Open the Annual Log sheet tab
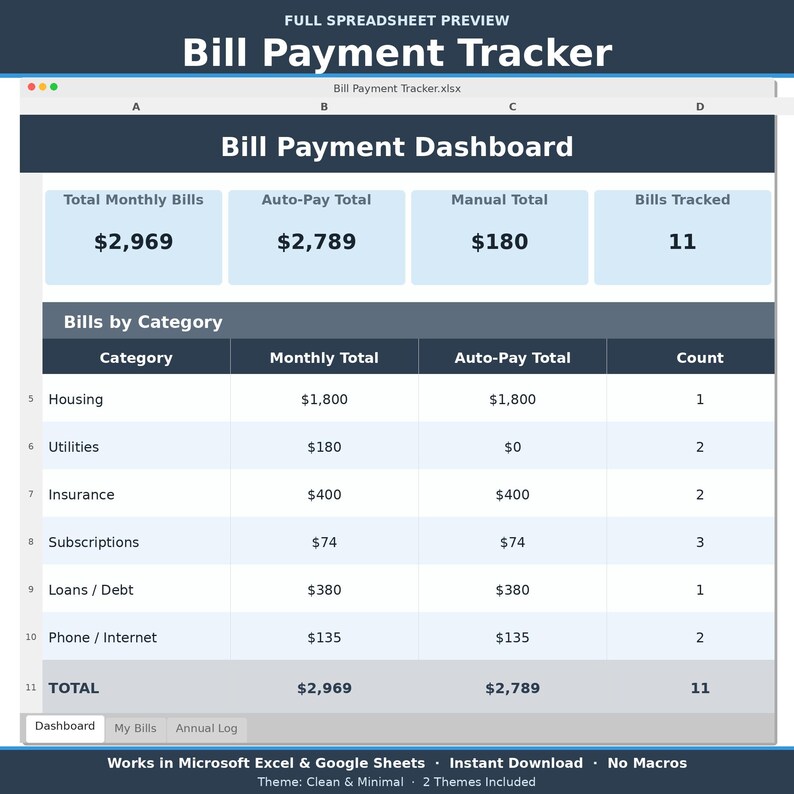Viewport: 794px width, 794px height. (206, 729)
